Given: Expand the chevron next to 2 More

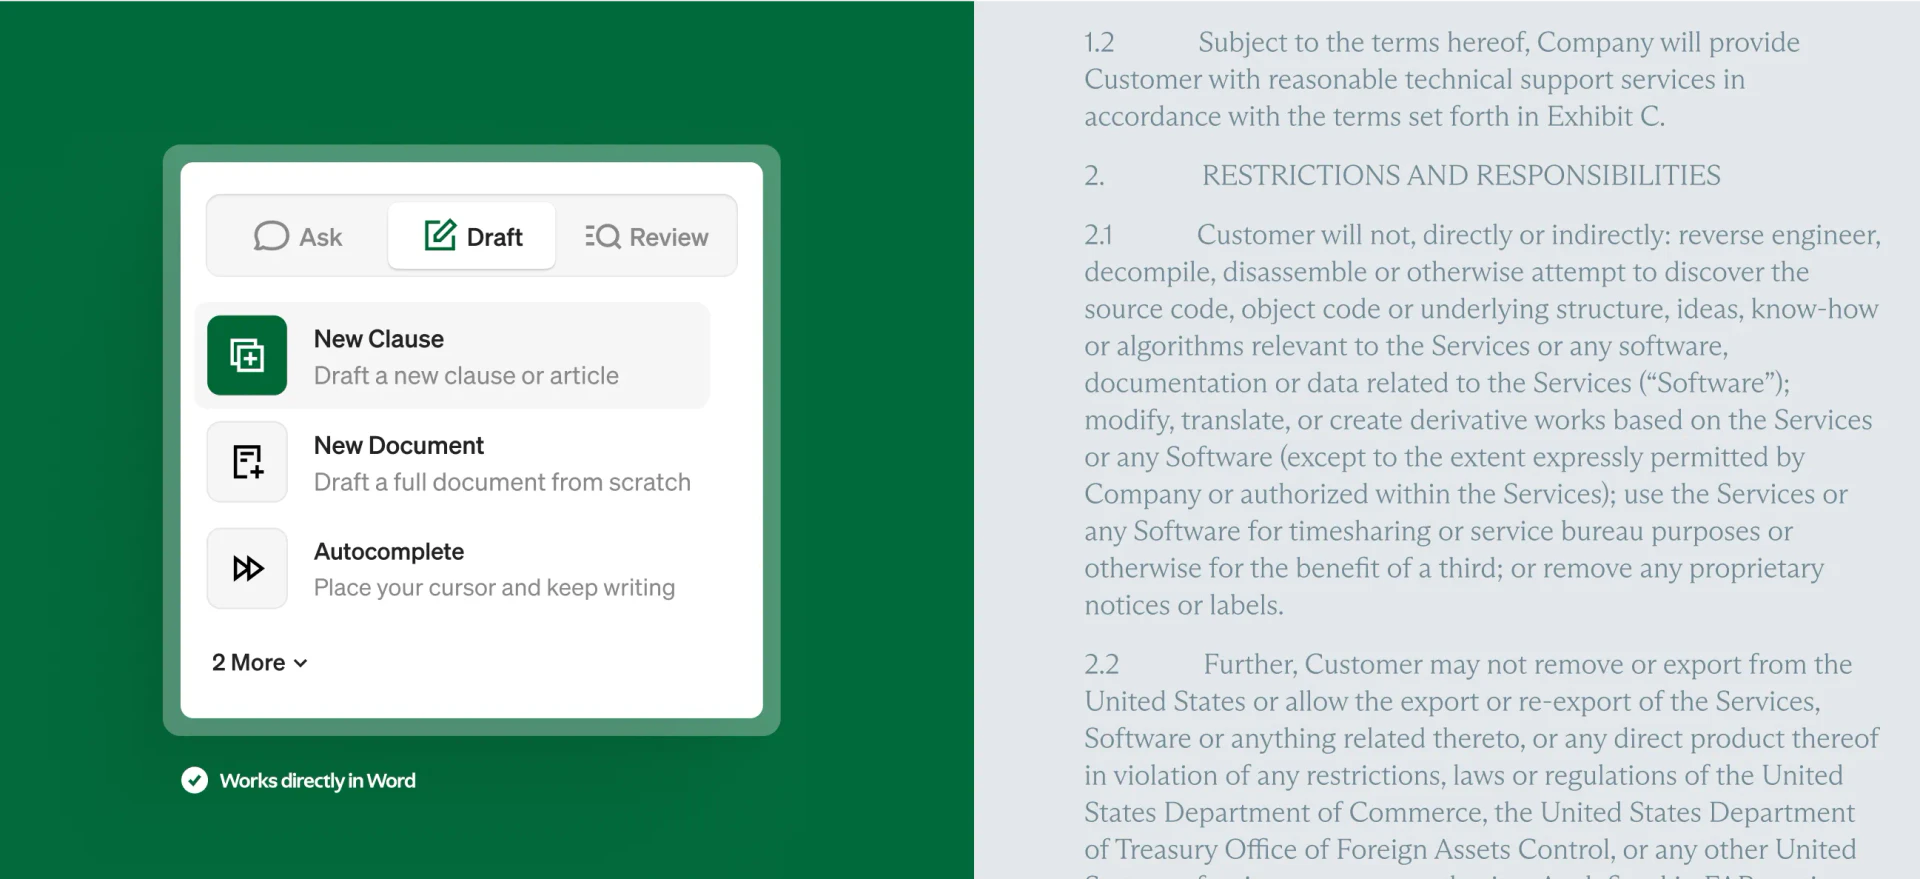Looking at the screenshot, I should 301,663.
